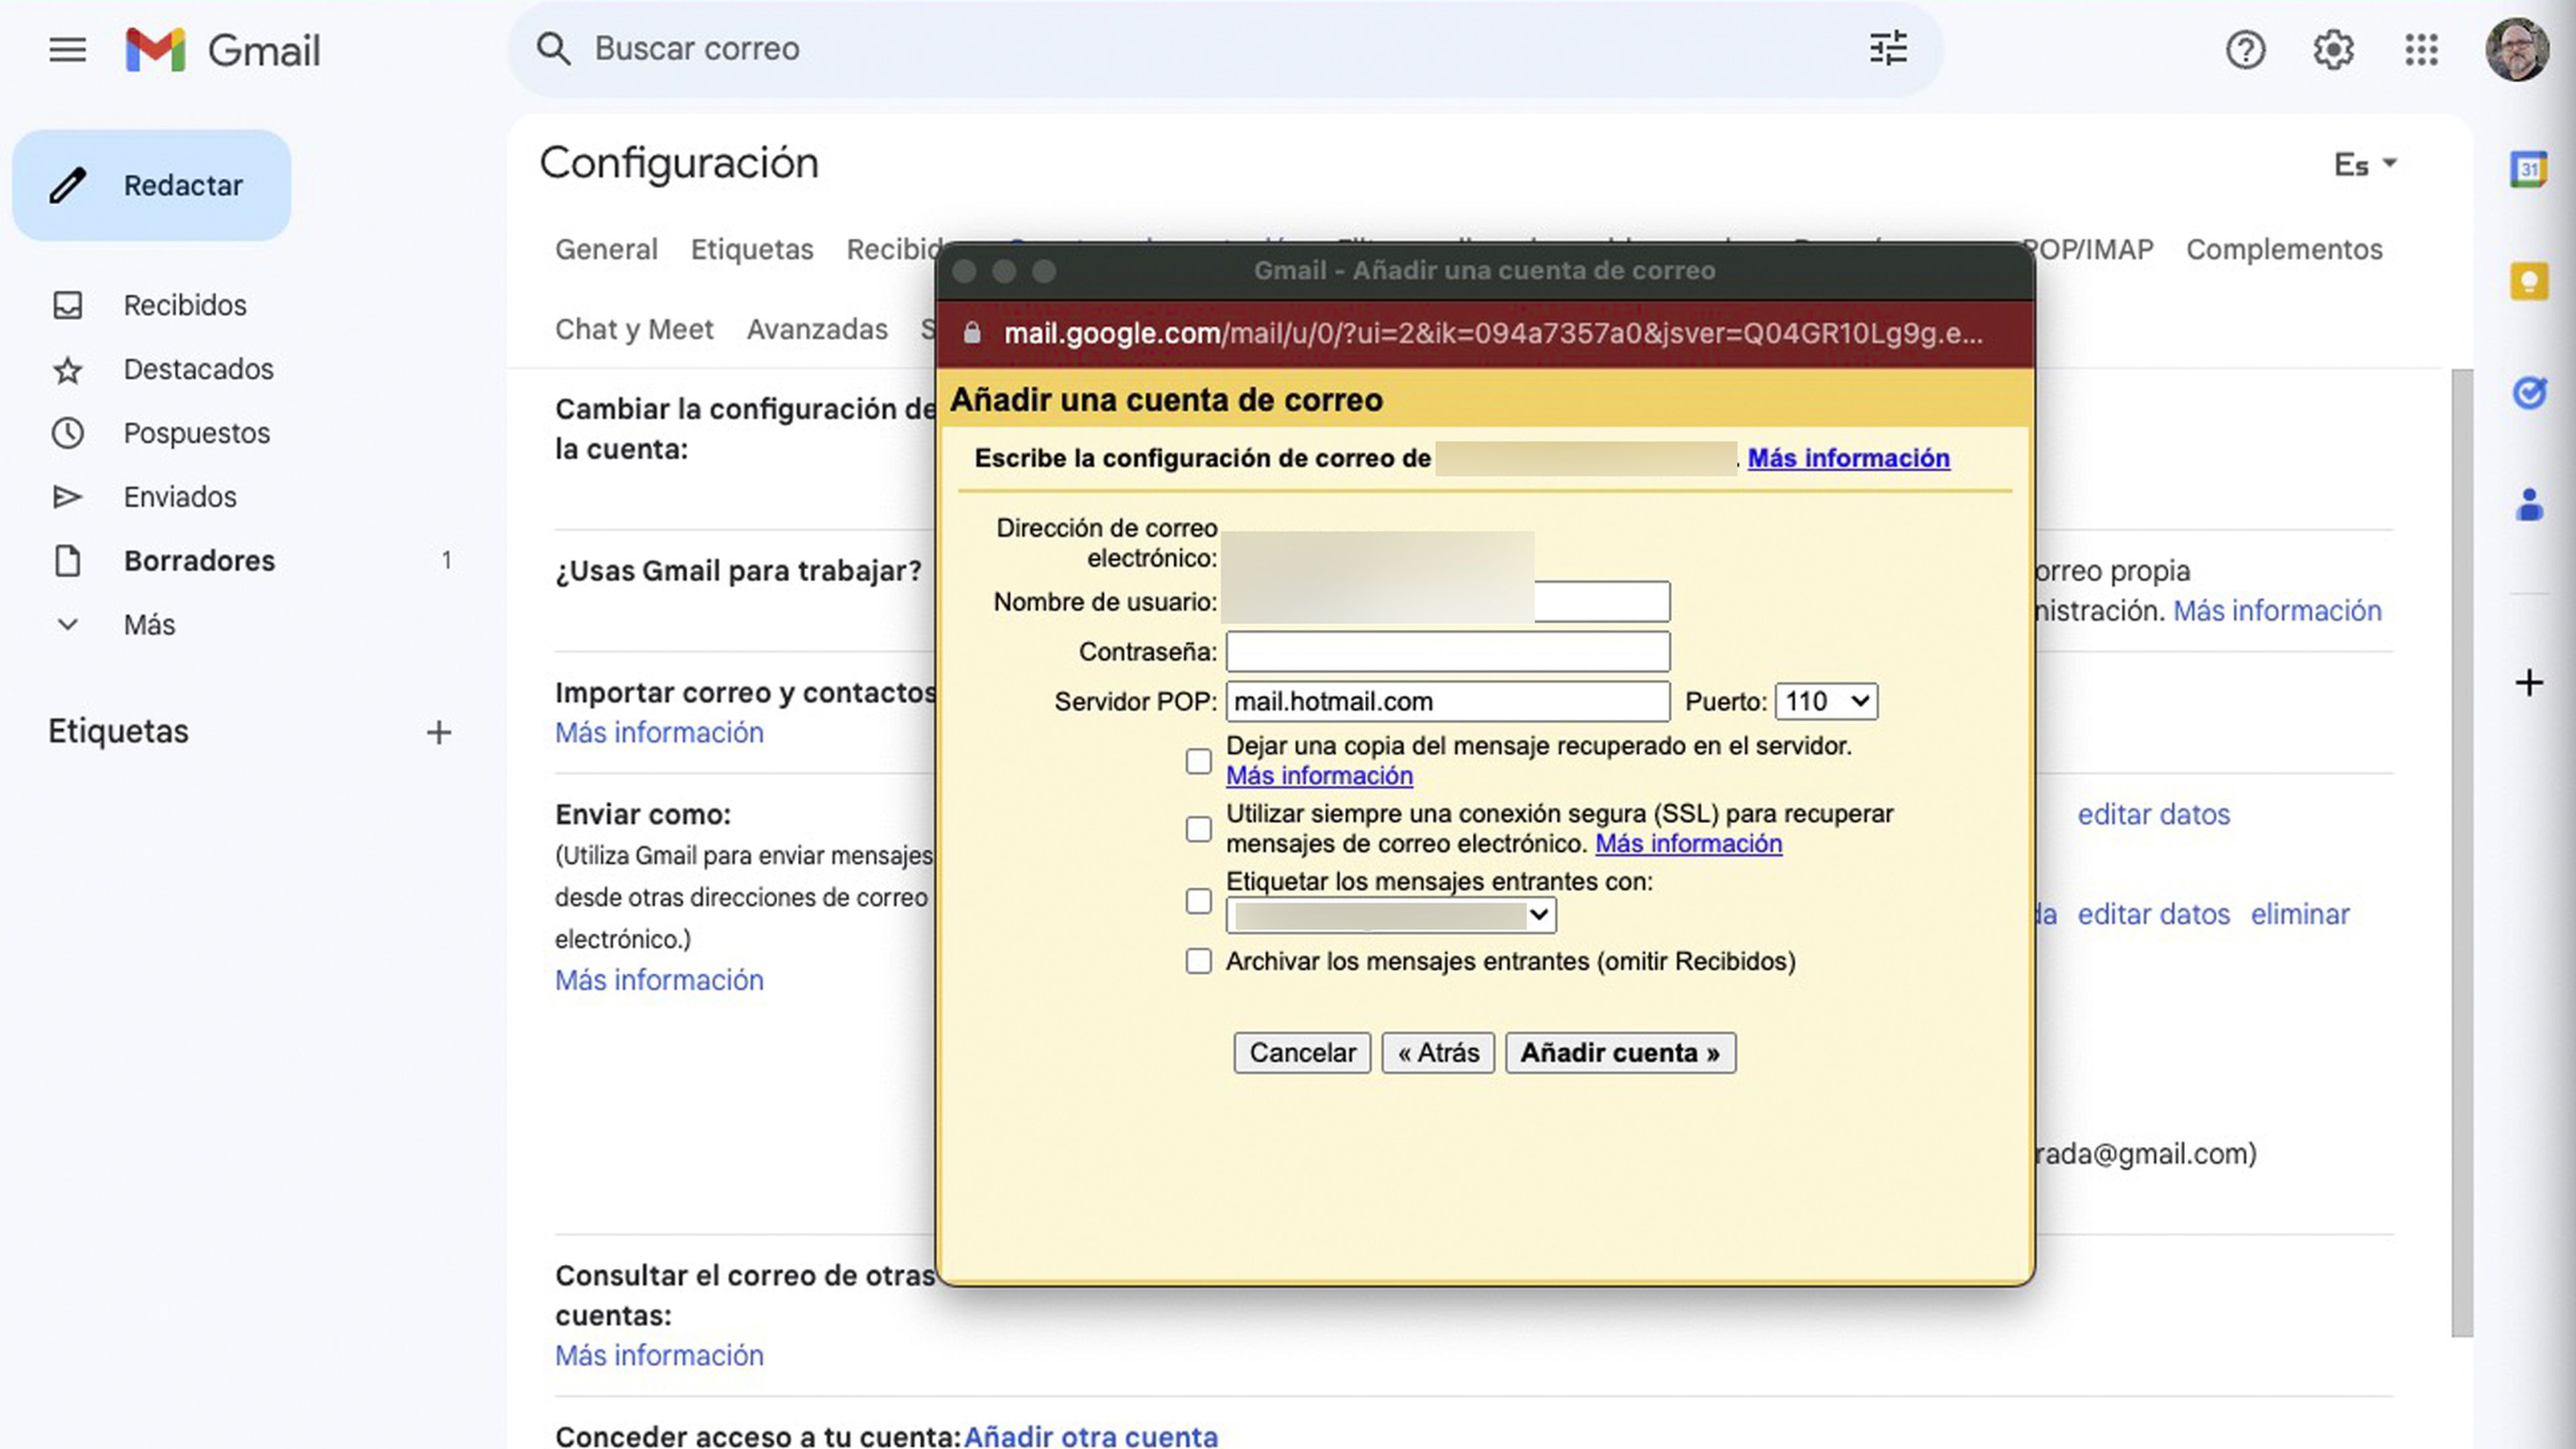Open Google Keep side panel icon
The width and height of the screenshot is (2576, 1449).
pos(2529,281)
